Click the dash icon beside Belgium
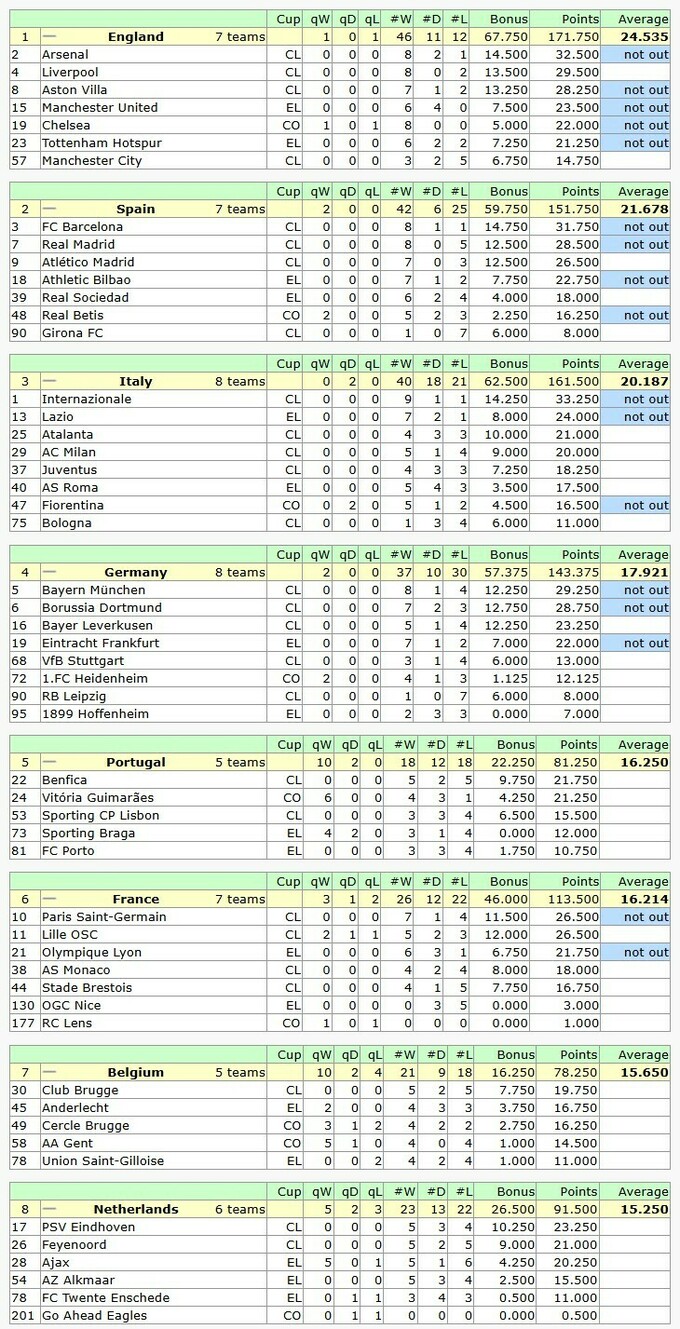The width and height of the screenshot is (680, 1329). tap(50, 1072)
